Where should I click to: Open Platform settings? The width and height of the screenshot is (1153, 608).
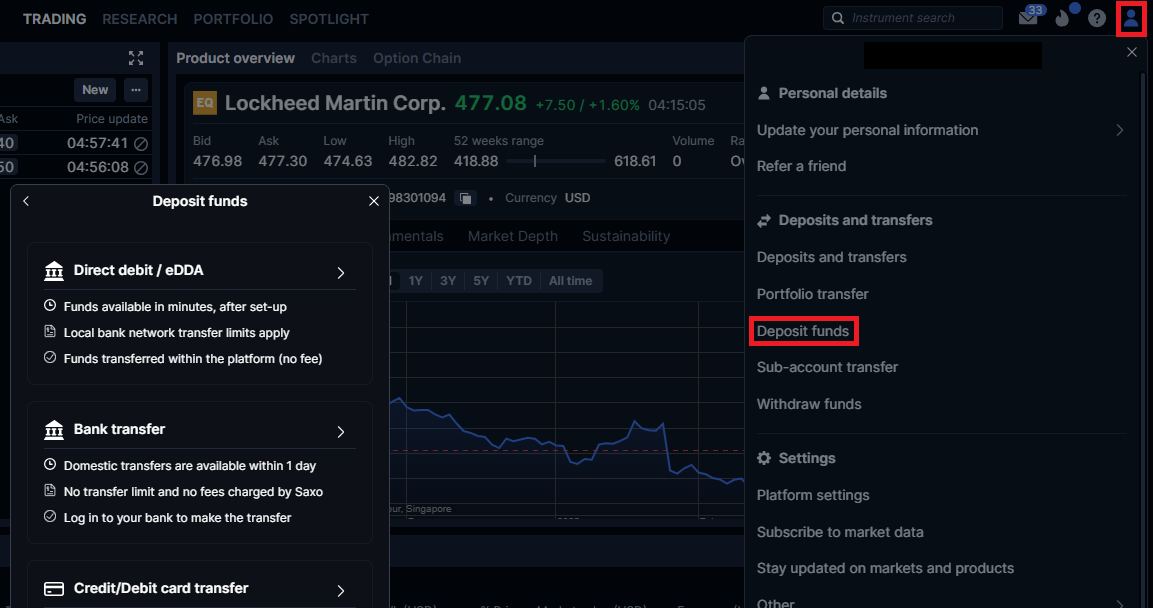(813, 496)
